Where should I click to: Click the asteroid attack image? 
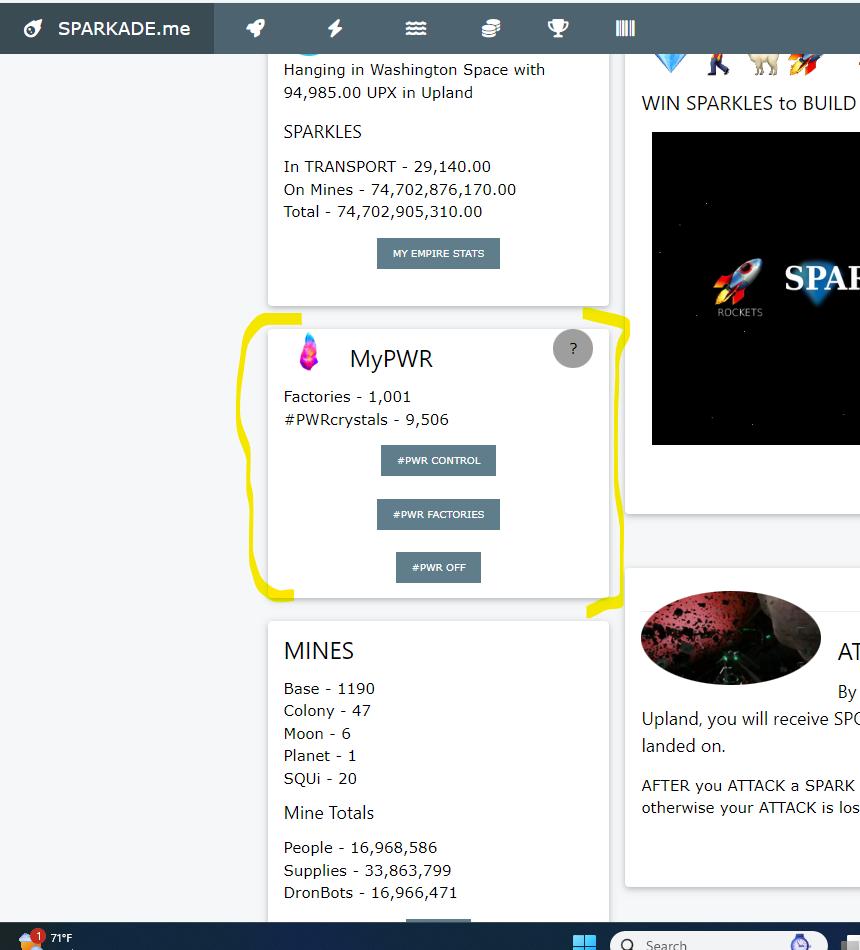pyautogui.click(x=730, y=638)
